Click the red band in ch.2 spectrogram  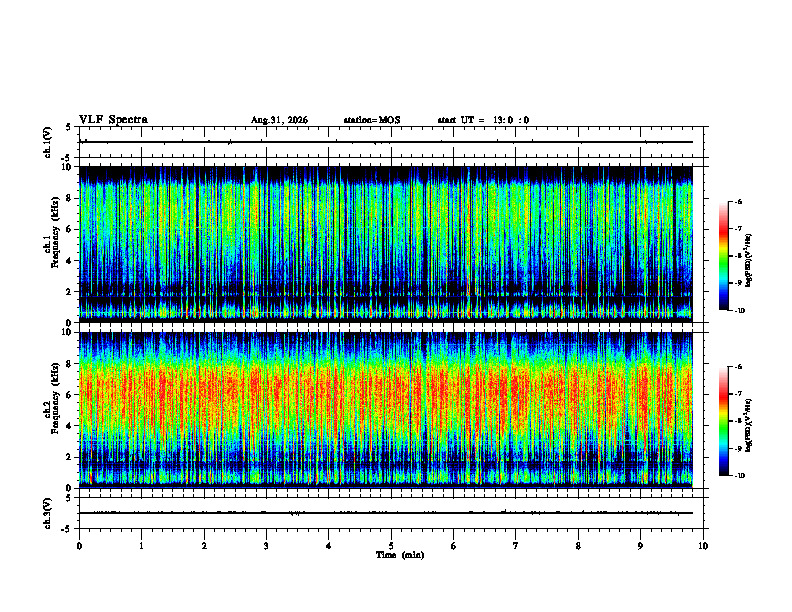386,389
